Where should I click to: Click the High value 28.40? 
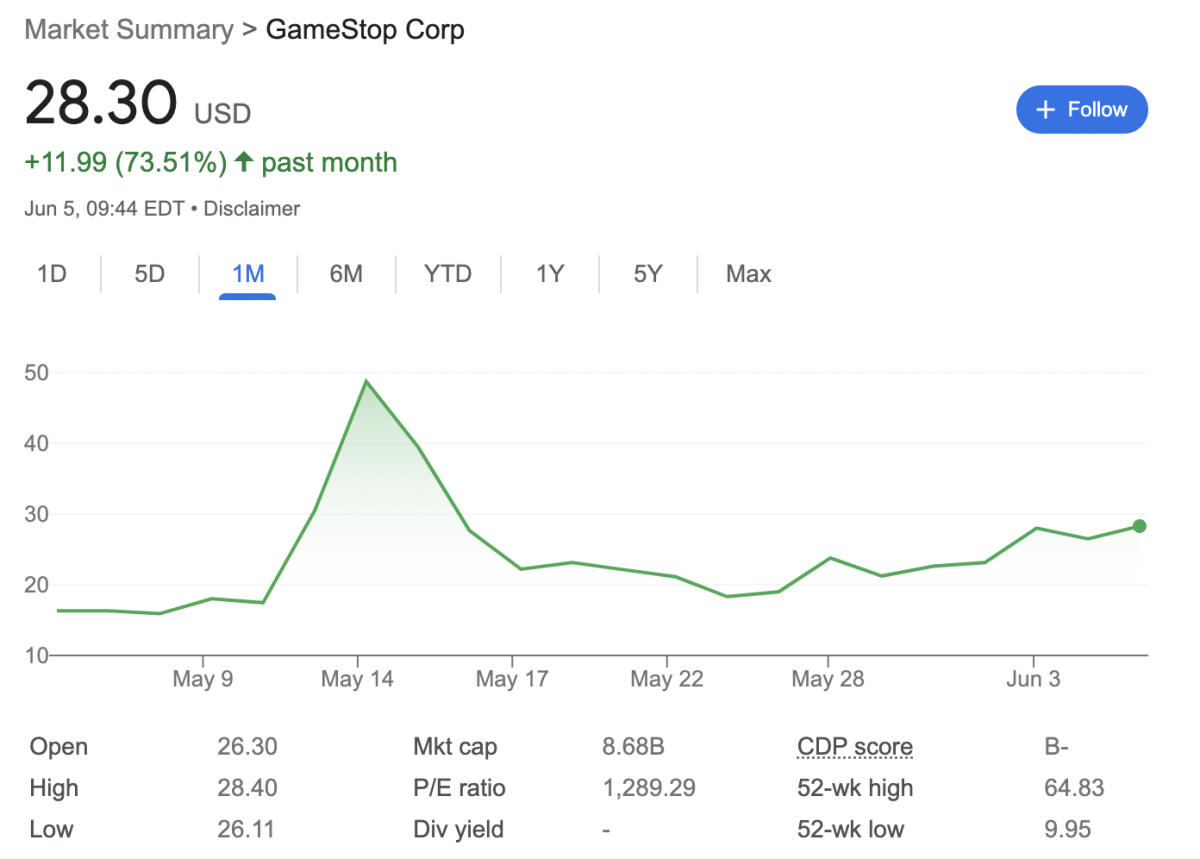coord(247,788)
